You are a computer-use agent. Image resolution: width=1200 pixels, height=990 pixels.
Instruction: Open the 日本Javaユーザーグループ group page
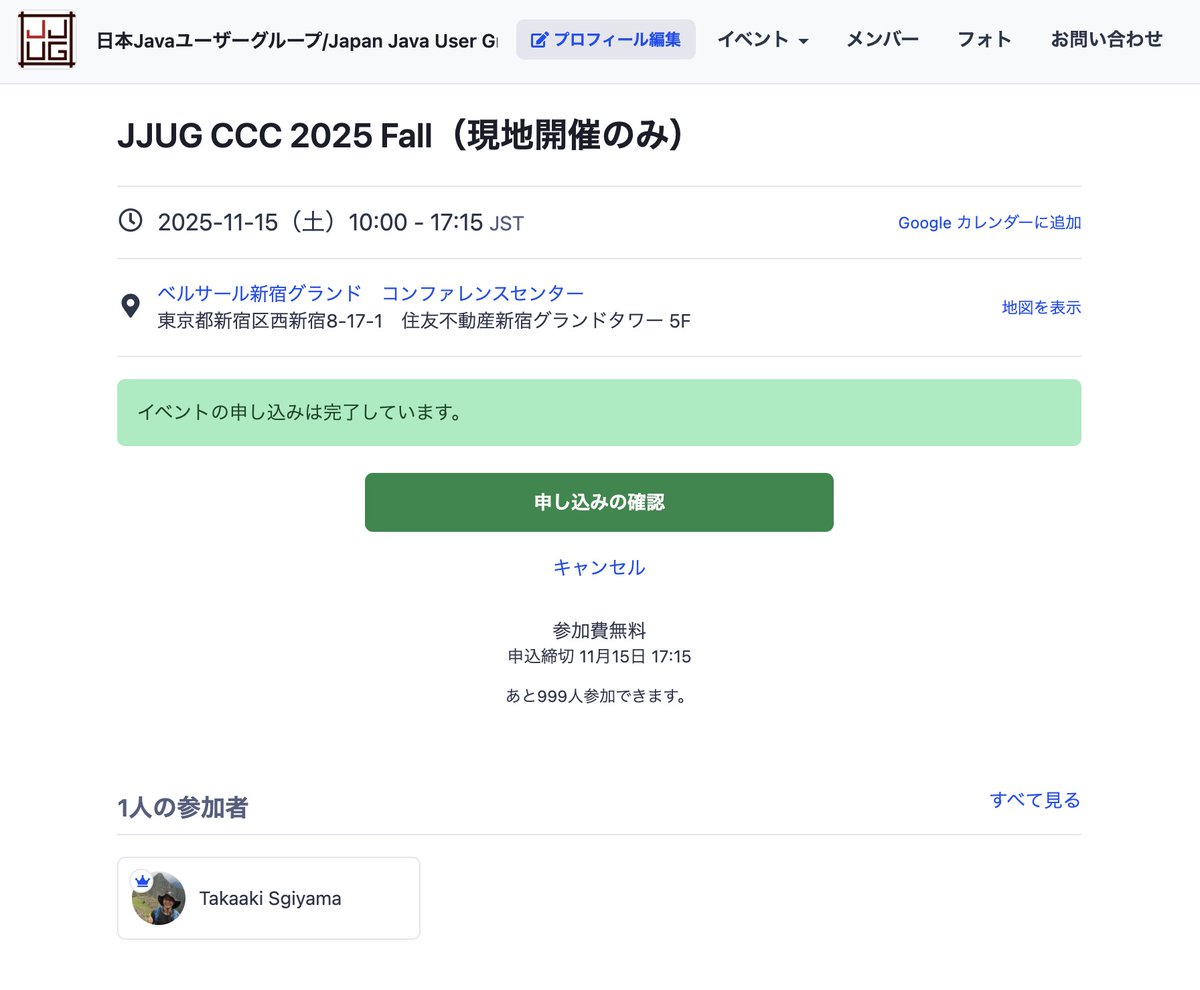290,40
